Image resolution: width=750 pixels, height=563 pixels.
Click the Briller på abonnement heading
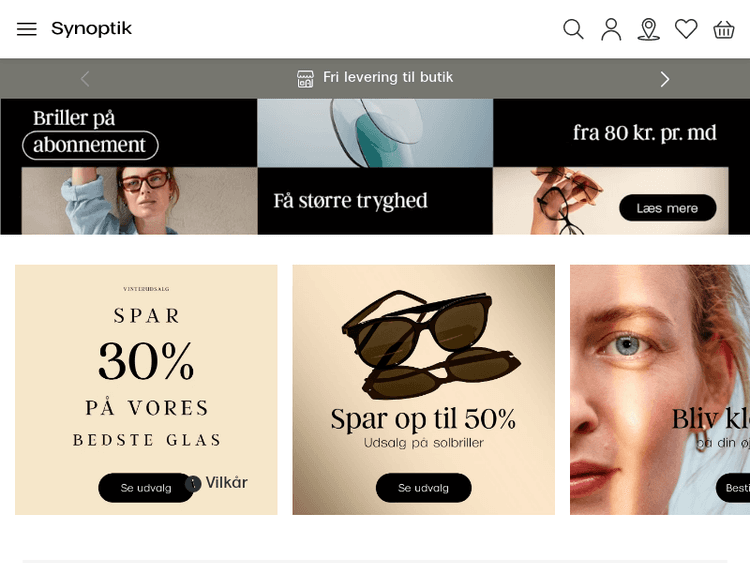coord(90,132)
